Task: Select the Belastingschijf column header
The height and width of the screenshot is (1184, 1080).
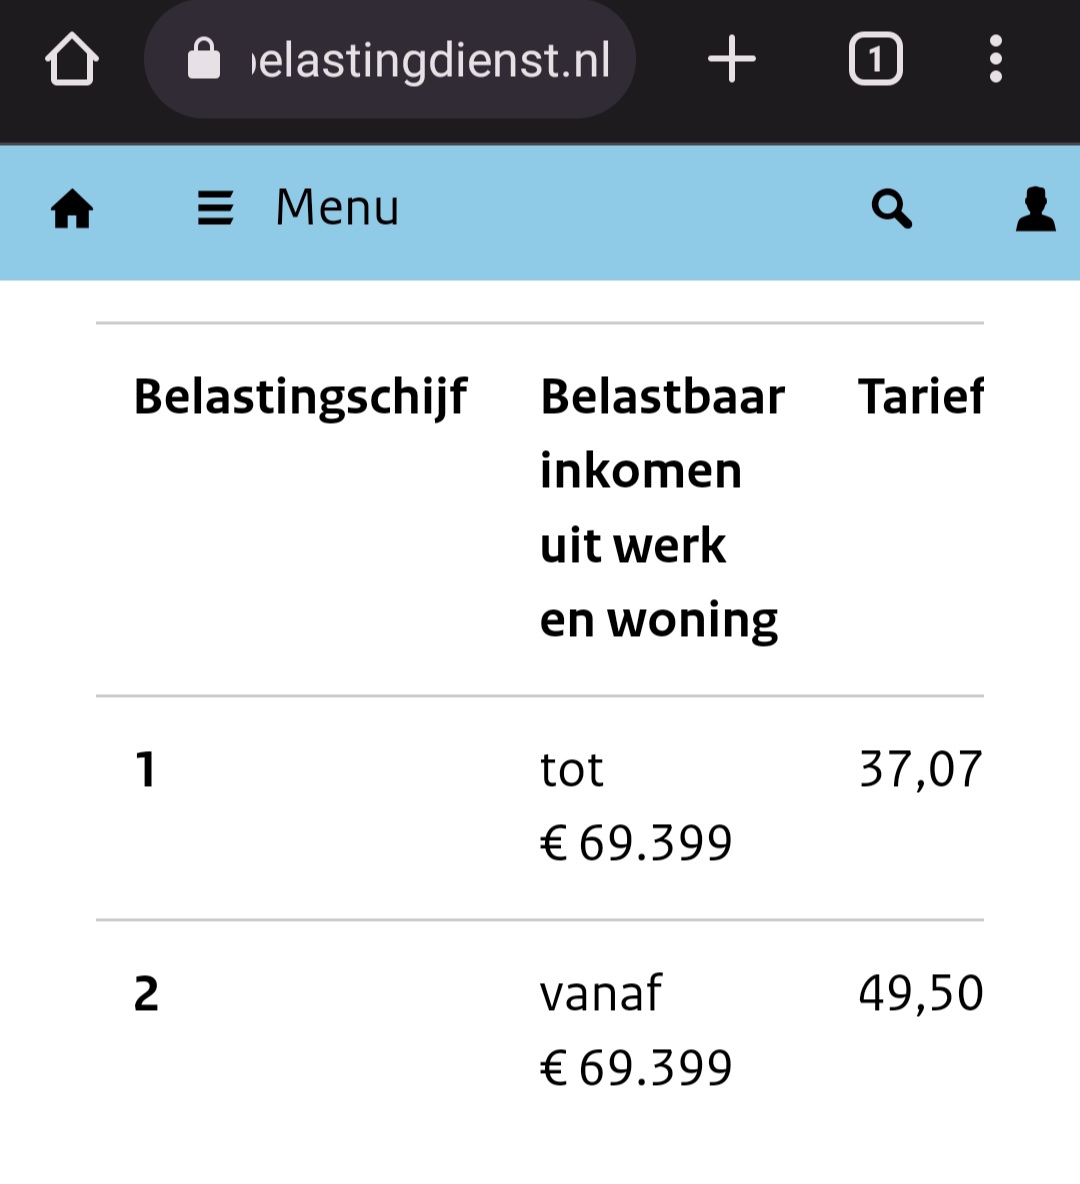Action: [x=301, y=396]
